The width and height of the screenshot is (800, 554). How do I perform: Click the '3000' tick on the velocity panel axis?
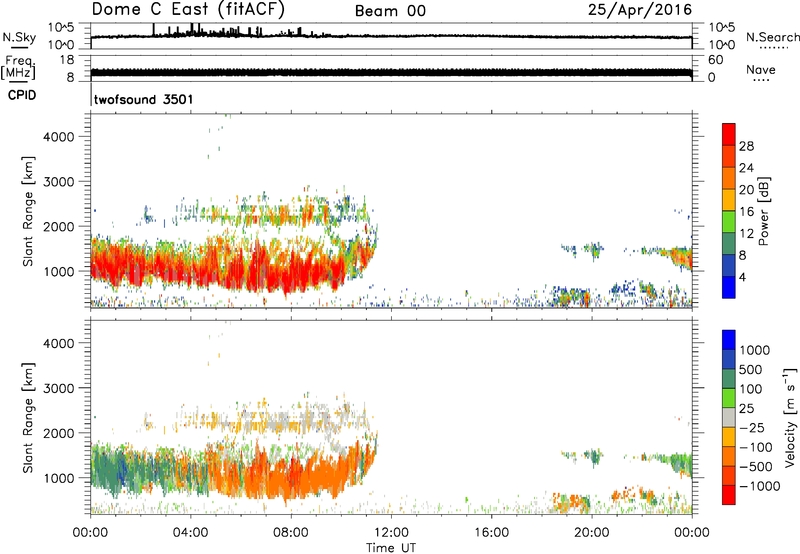click(x=58, y=388)
